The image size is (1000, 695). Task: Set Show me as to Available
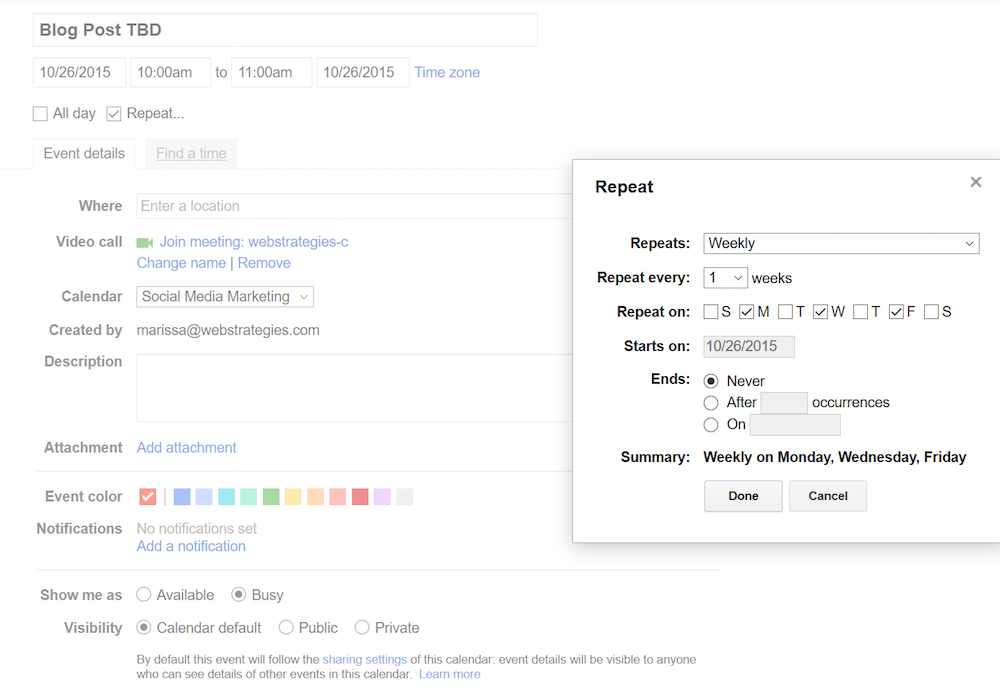coord(143,595)
